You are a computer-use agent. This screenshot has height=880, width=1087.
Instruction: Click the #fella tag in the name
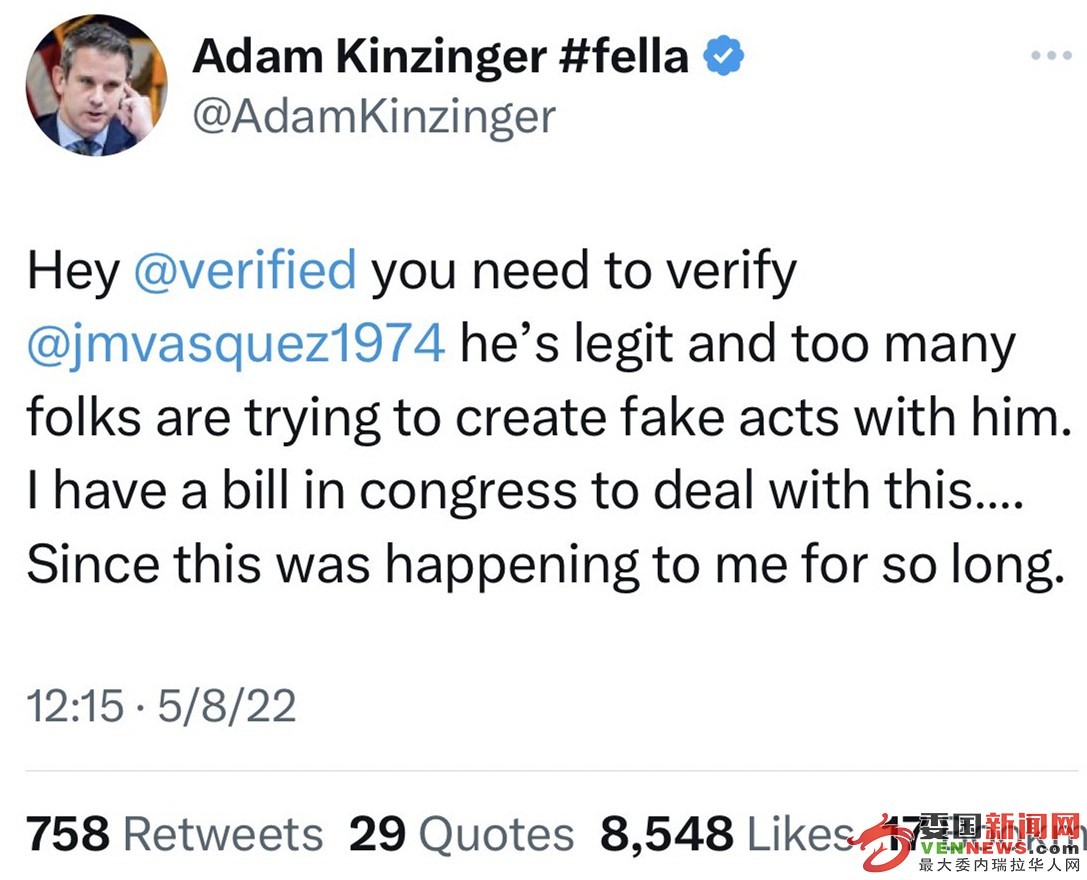click(624, 57)
